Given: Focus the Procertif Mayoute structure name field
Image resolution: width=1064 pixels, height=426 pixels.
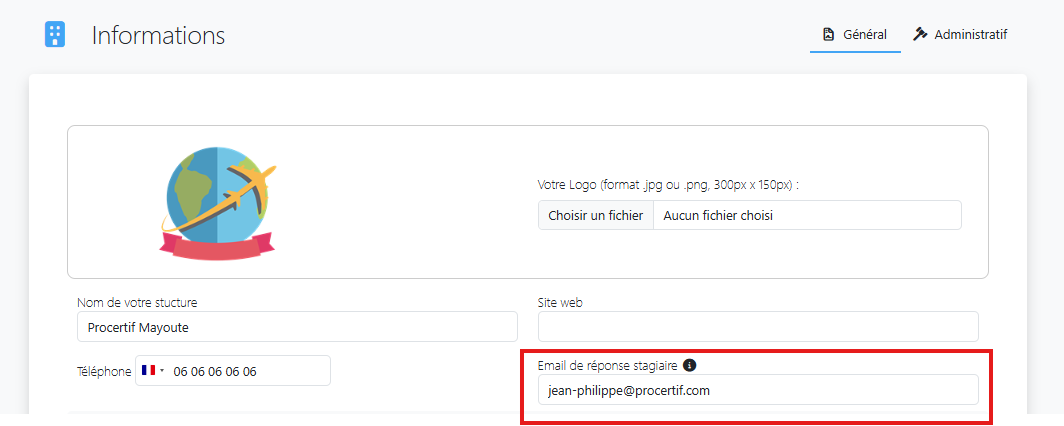Looking at the screenshot, I should 297,327.
